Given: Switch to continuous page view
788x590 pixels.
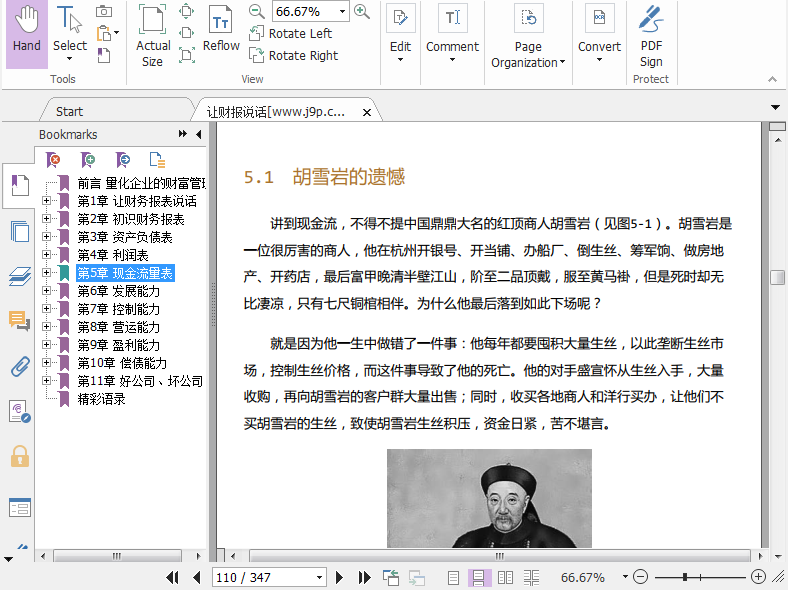Looking at the screenshot, I should pyautogui.click(x=479, y=577).
